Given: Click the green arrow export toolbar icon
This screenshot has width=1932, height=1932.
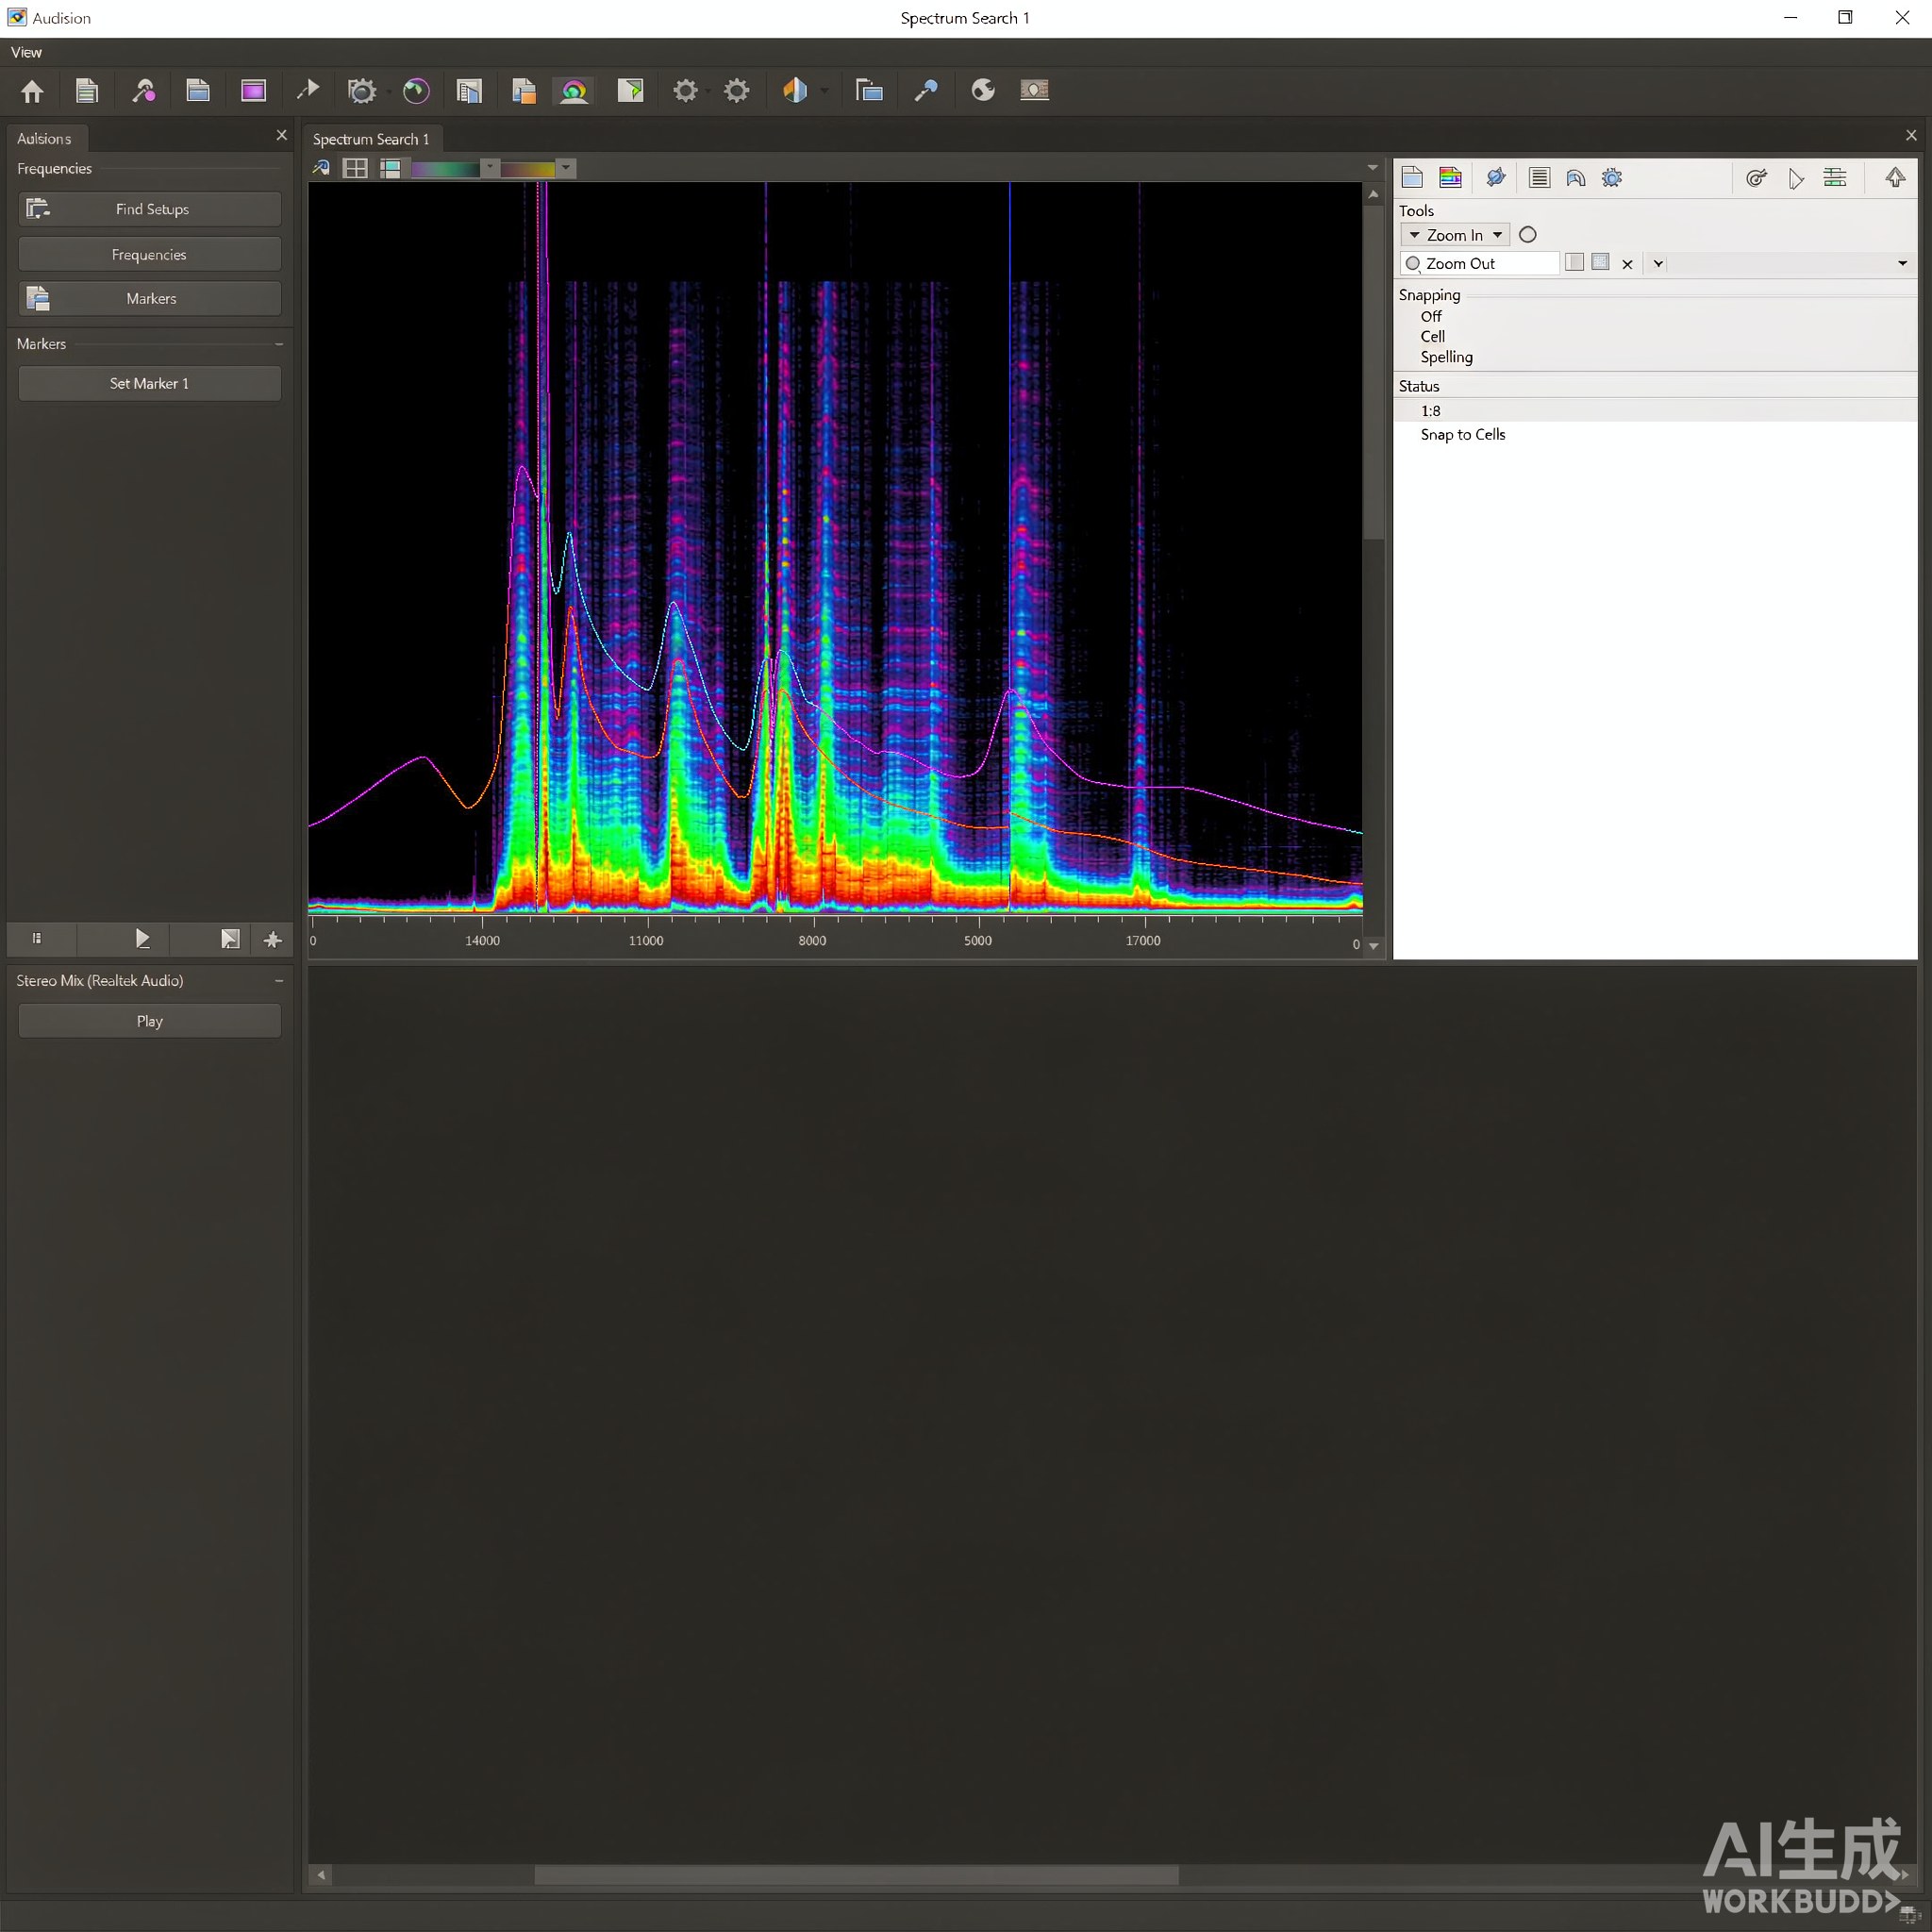Looking at the screenshot, I should click(x=630, y=91).
